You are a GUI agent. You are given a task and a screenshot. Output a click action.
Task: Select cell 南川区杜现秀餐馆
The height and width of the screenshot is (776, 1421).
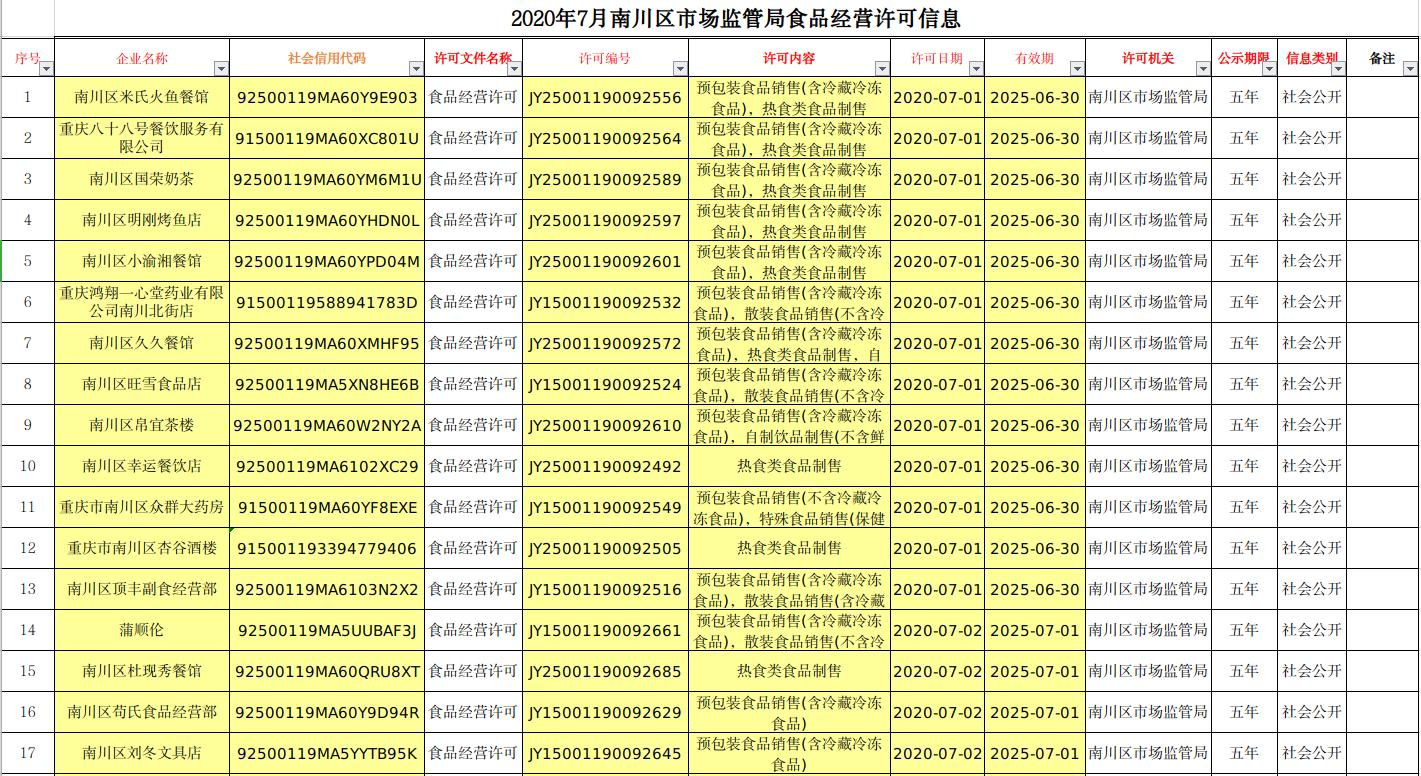point(142,671)
